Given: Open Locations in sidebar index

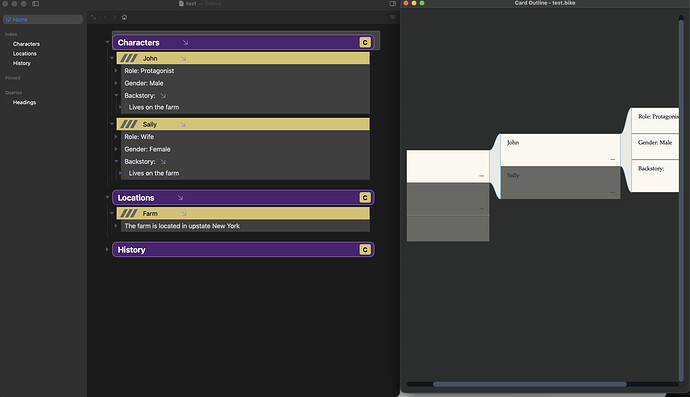Looking at the screenshot, I should 25,54.
